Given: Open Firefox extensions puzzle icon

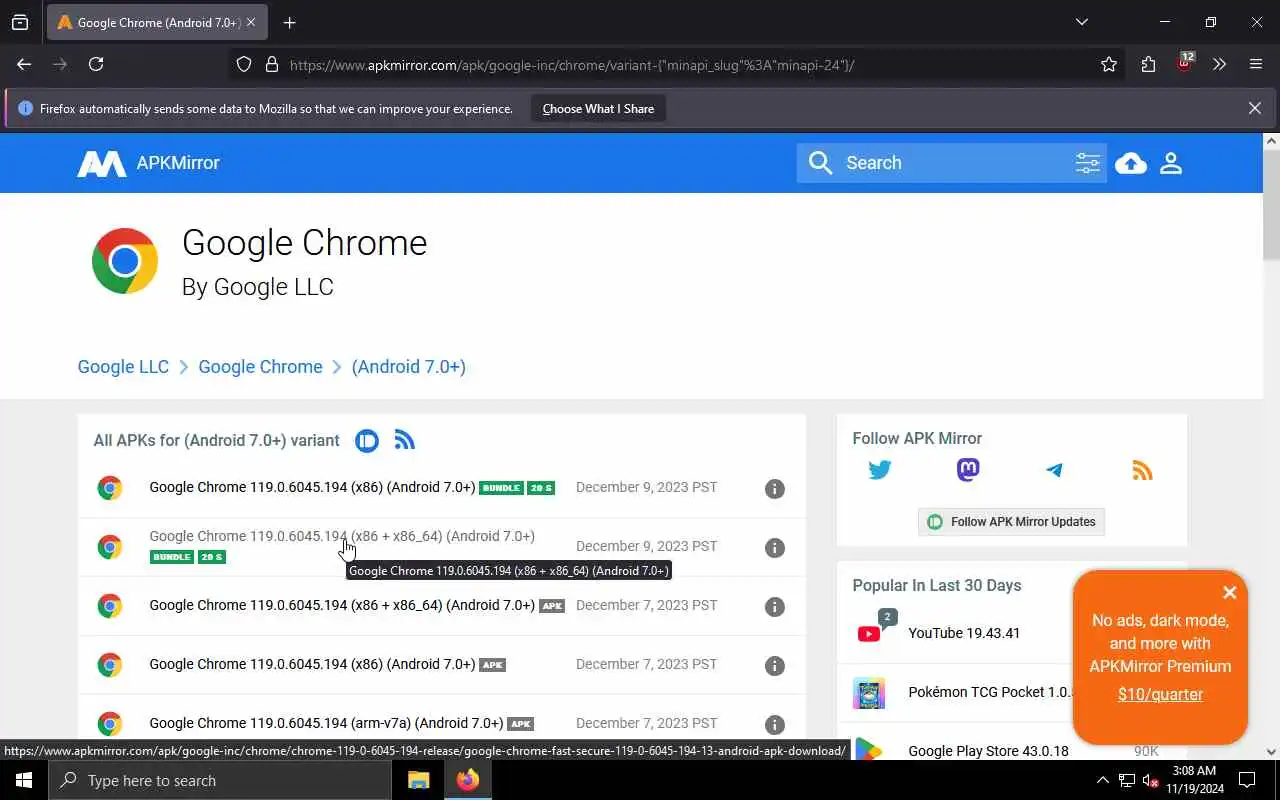Looking at the screenshot, I should [1148, 64].
